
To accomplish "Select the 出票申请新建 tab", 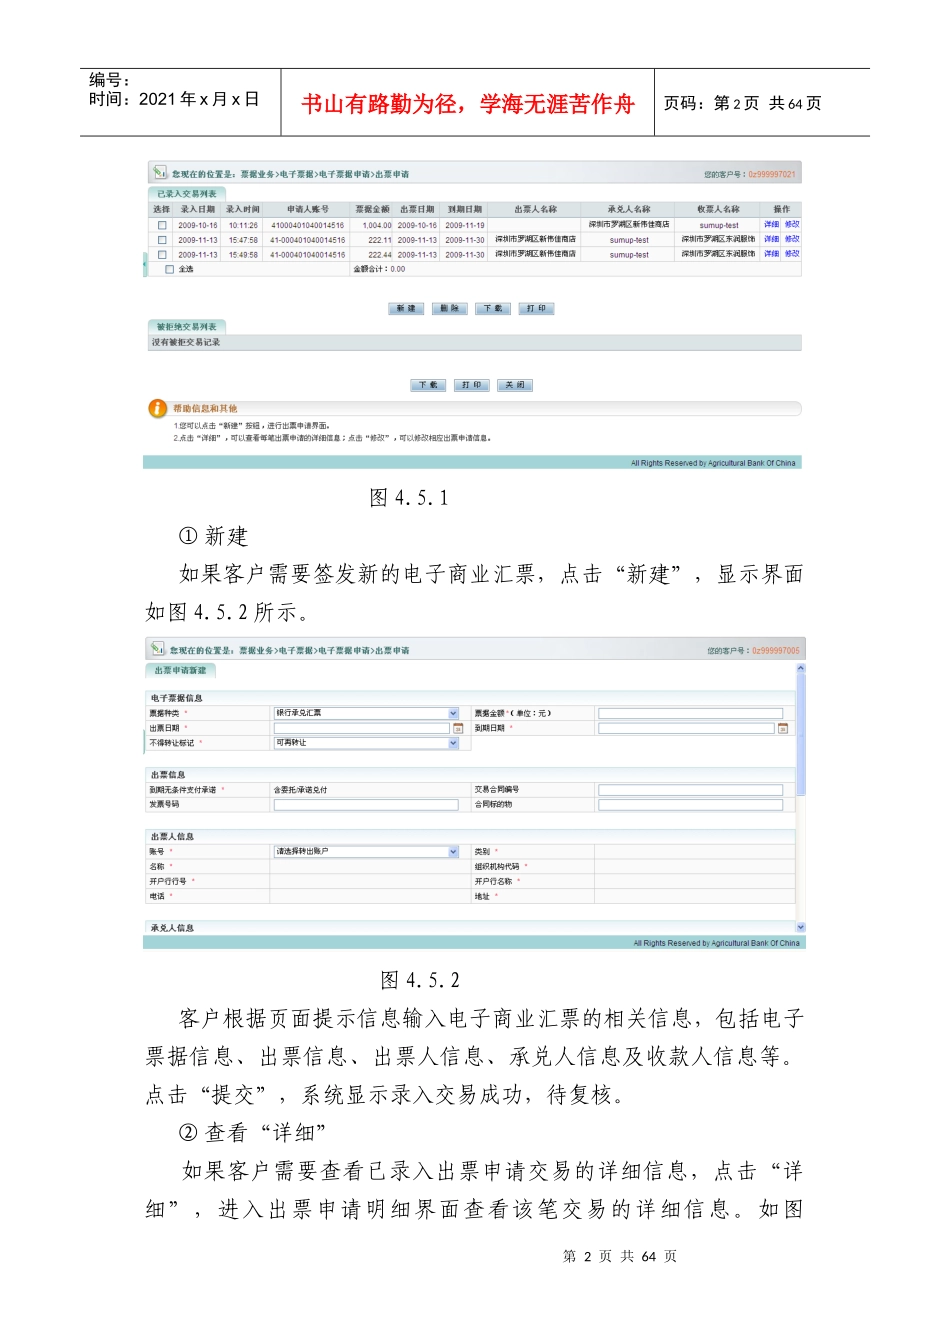I will click(x=180, y=670).
